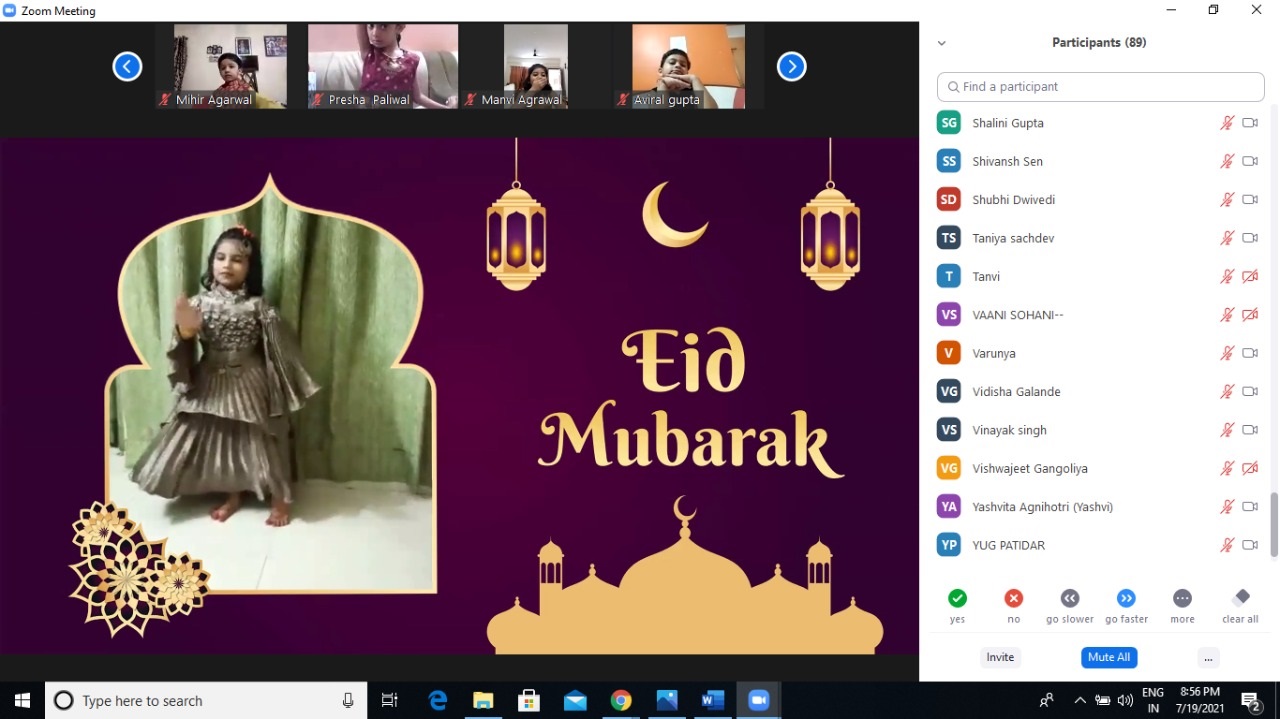Screen dimensions: 1280x719
Task: Toggle VAANI SOHANI's disabled video camera icon
Action: click(x=1250, y=315)
